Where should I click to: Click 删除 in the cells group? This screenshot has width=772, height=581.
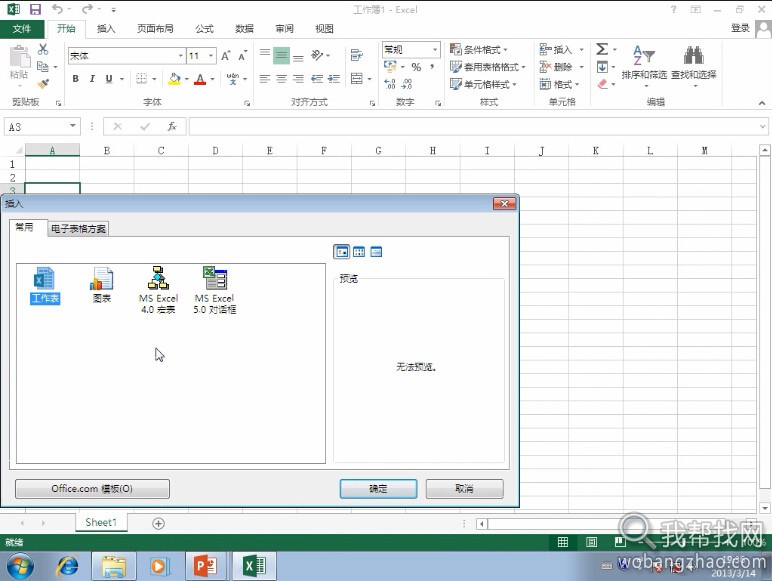(556, 67)
